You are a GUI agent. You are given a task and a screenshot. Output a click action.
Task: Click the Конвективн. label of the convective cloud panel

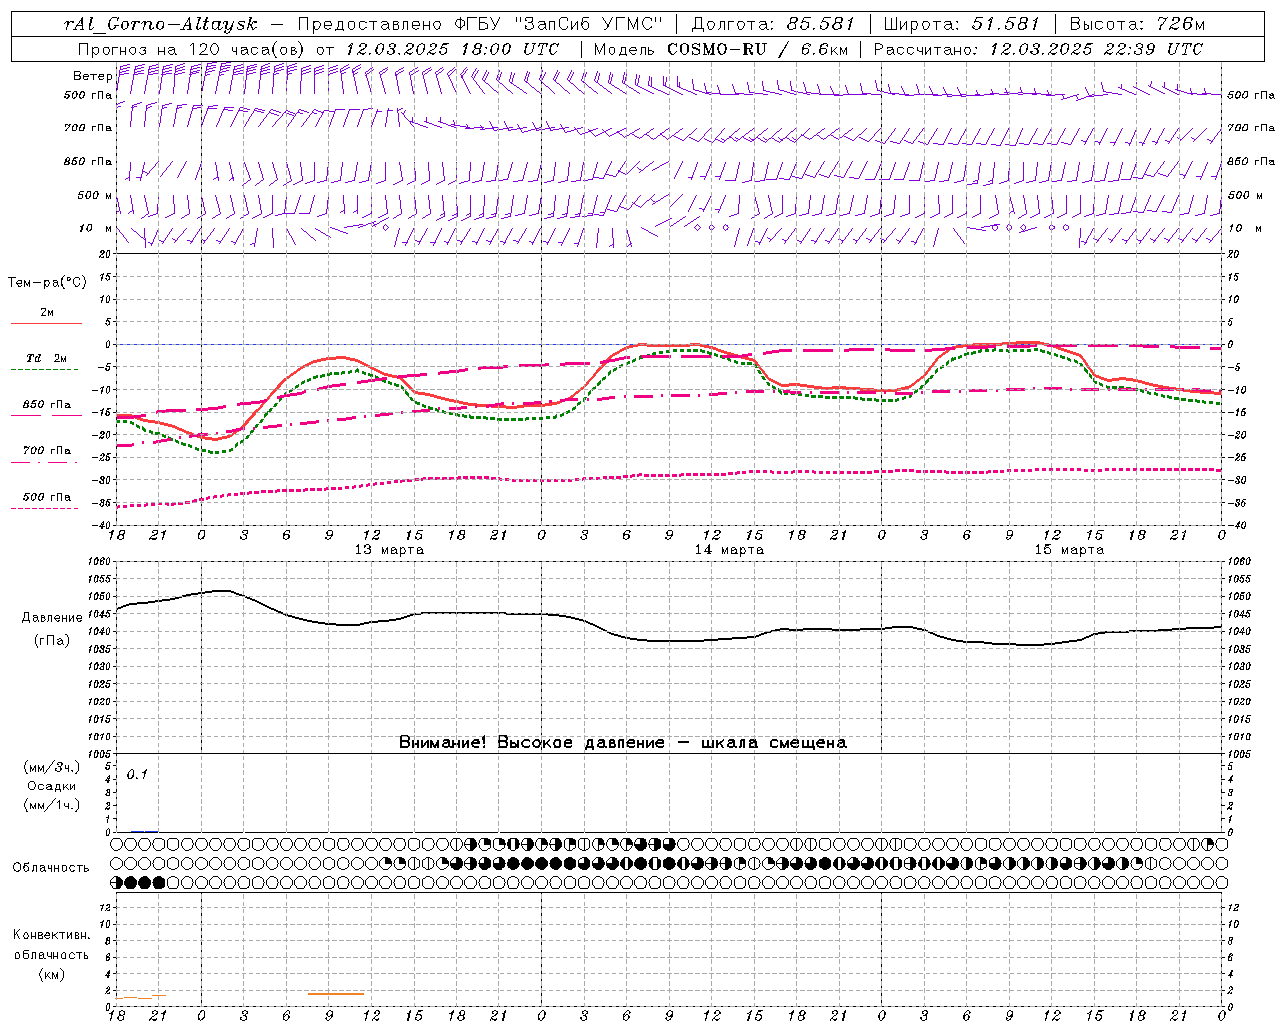click(x=51, y=936)
